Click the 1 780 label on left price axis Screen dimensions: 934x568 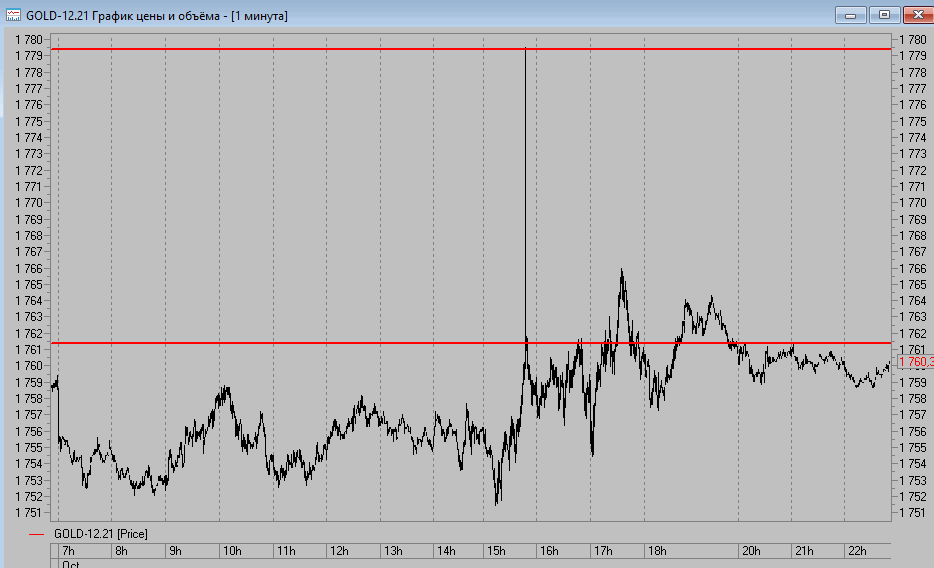tap(28, 40)
